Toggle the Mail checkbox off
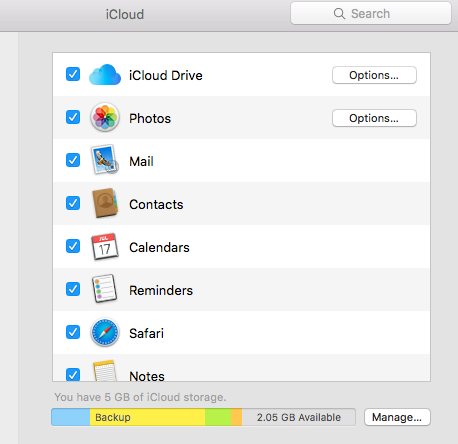 pos(73,160)
